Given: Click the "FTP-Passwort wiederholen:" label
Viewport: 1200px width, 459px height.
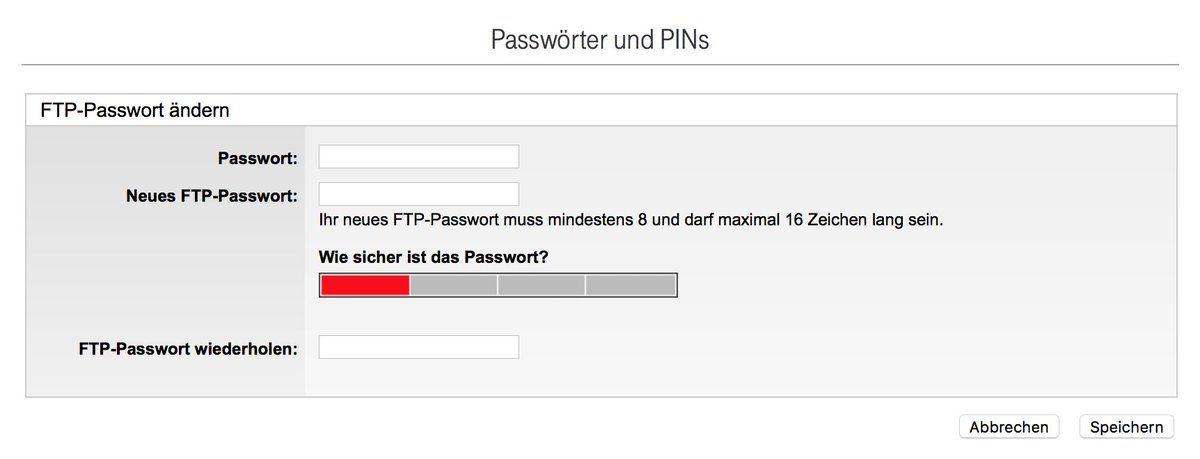Looking at the screenshot, I should click(x=188, y=349).
